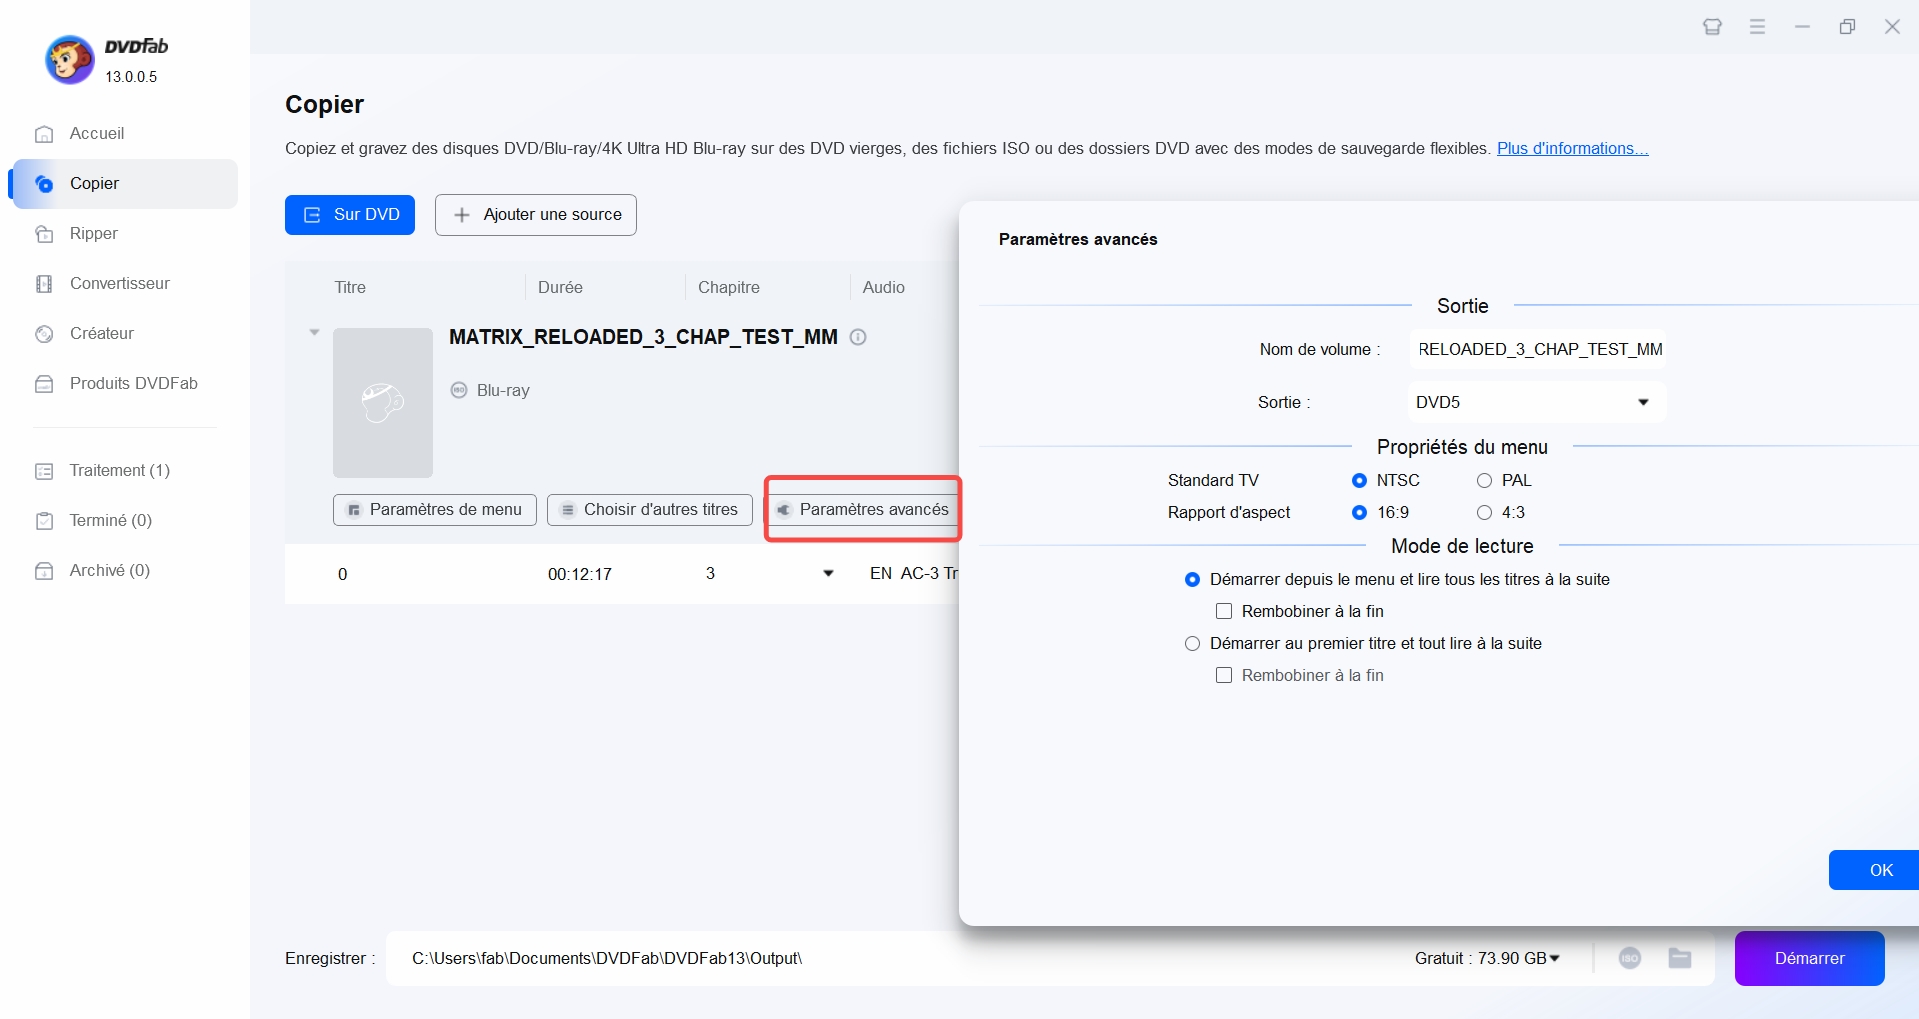Viewport: 1919px width, 1019px height.
Task: Follow the Plus d'informations link
Action: (x=1572, y=149)
